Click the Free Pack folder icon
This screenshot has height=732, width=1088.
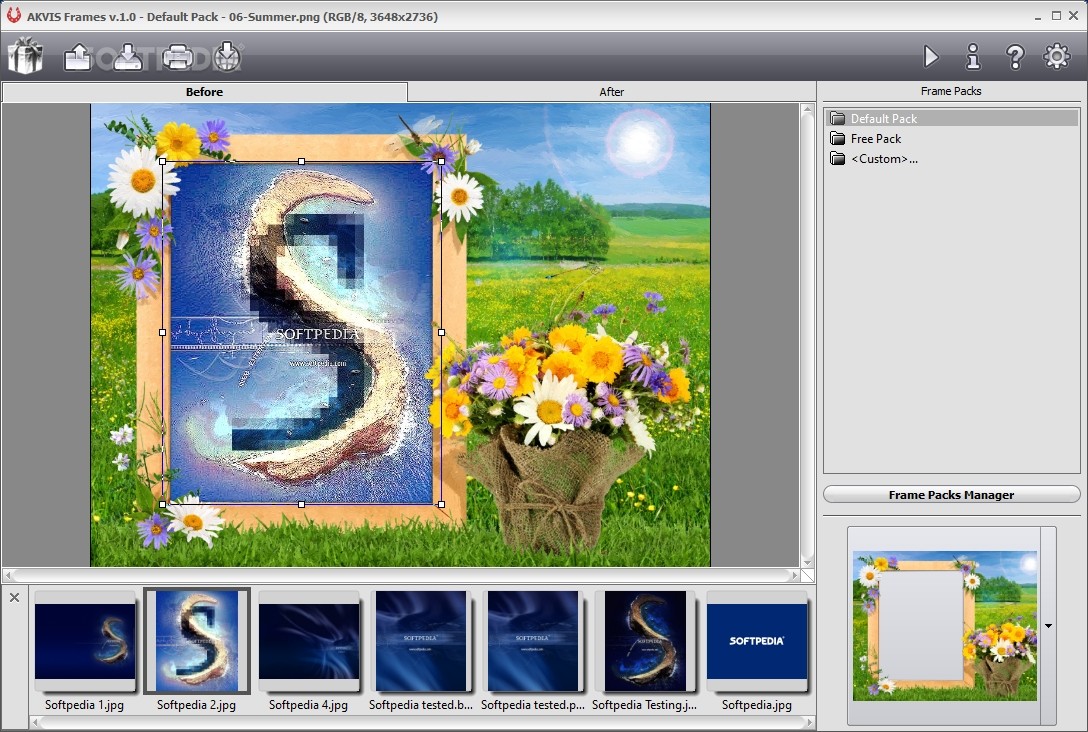(838, 139)
